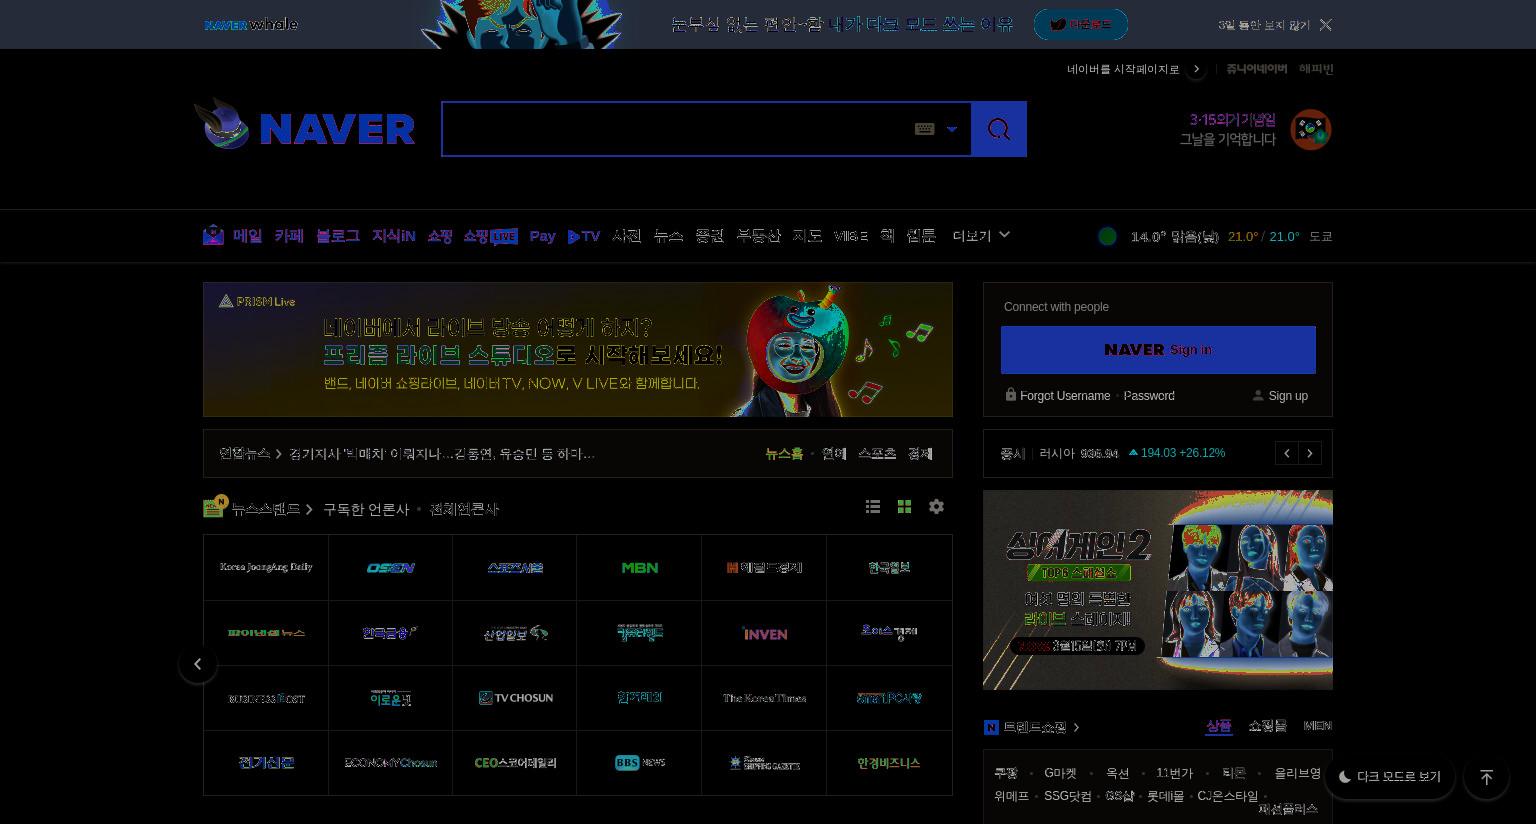Click the Forgot Username link
The image size is (1536, 824).
1065,396
